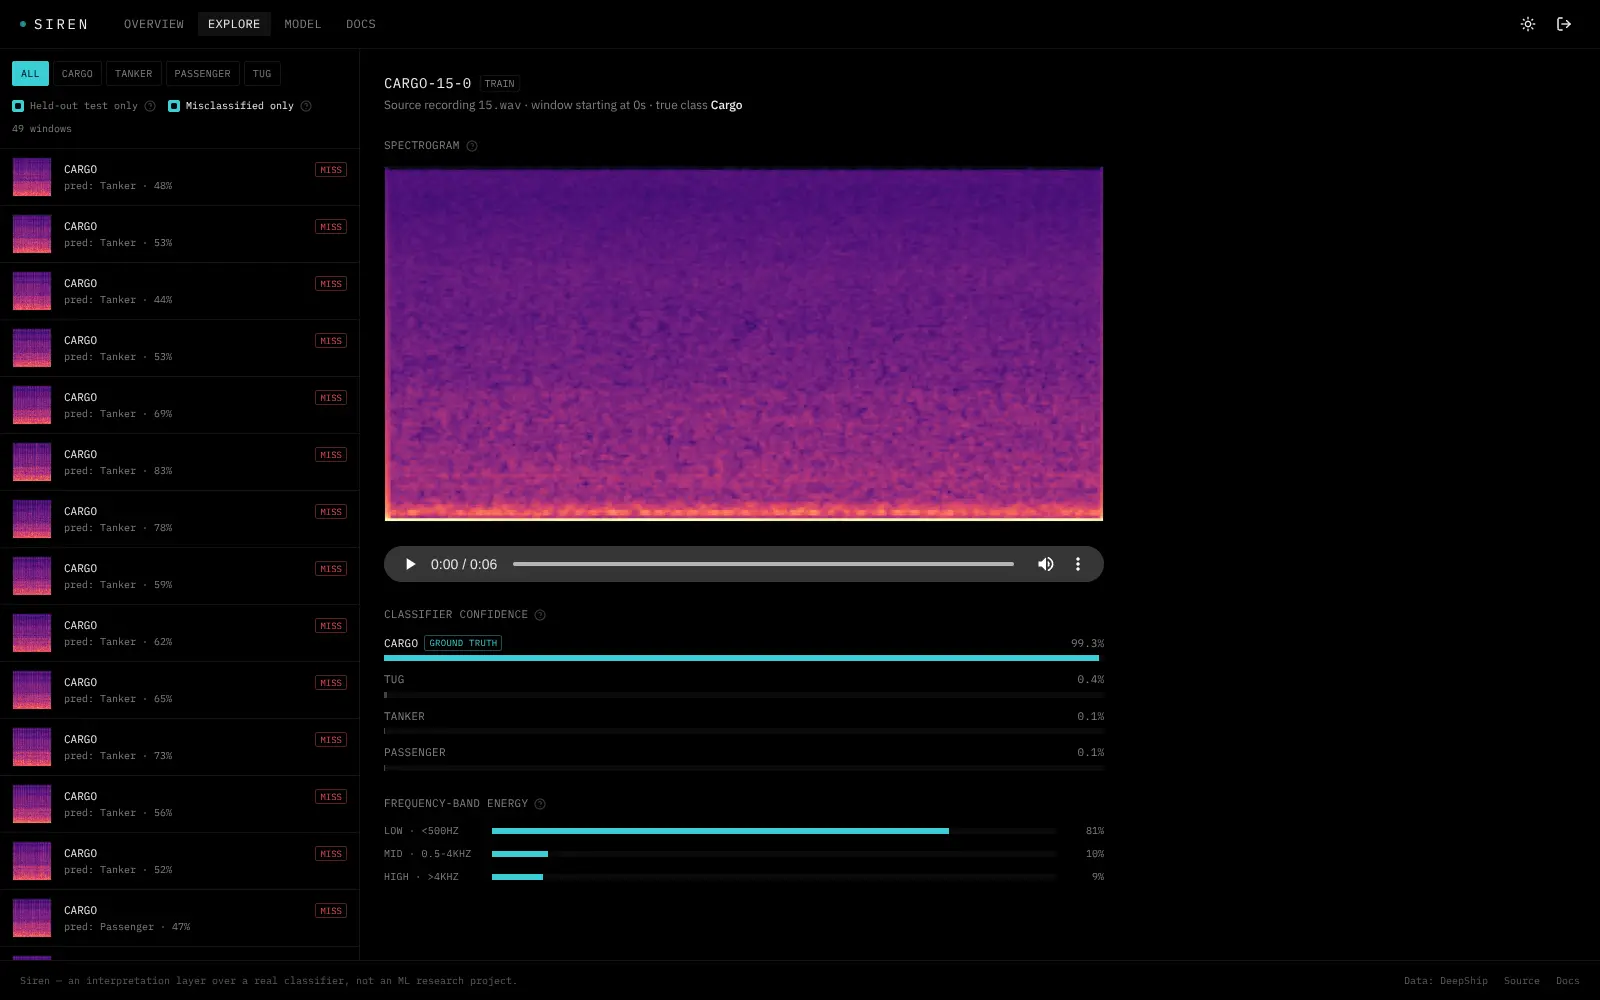Screen dimensions: 1600x1000
Task: Open Cargo row predicted Tanker 56%
Action: coord(180,804)
